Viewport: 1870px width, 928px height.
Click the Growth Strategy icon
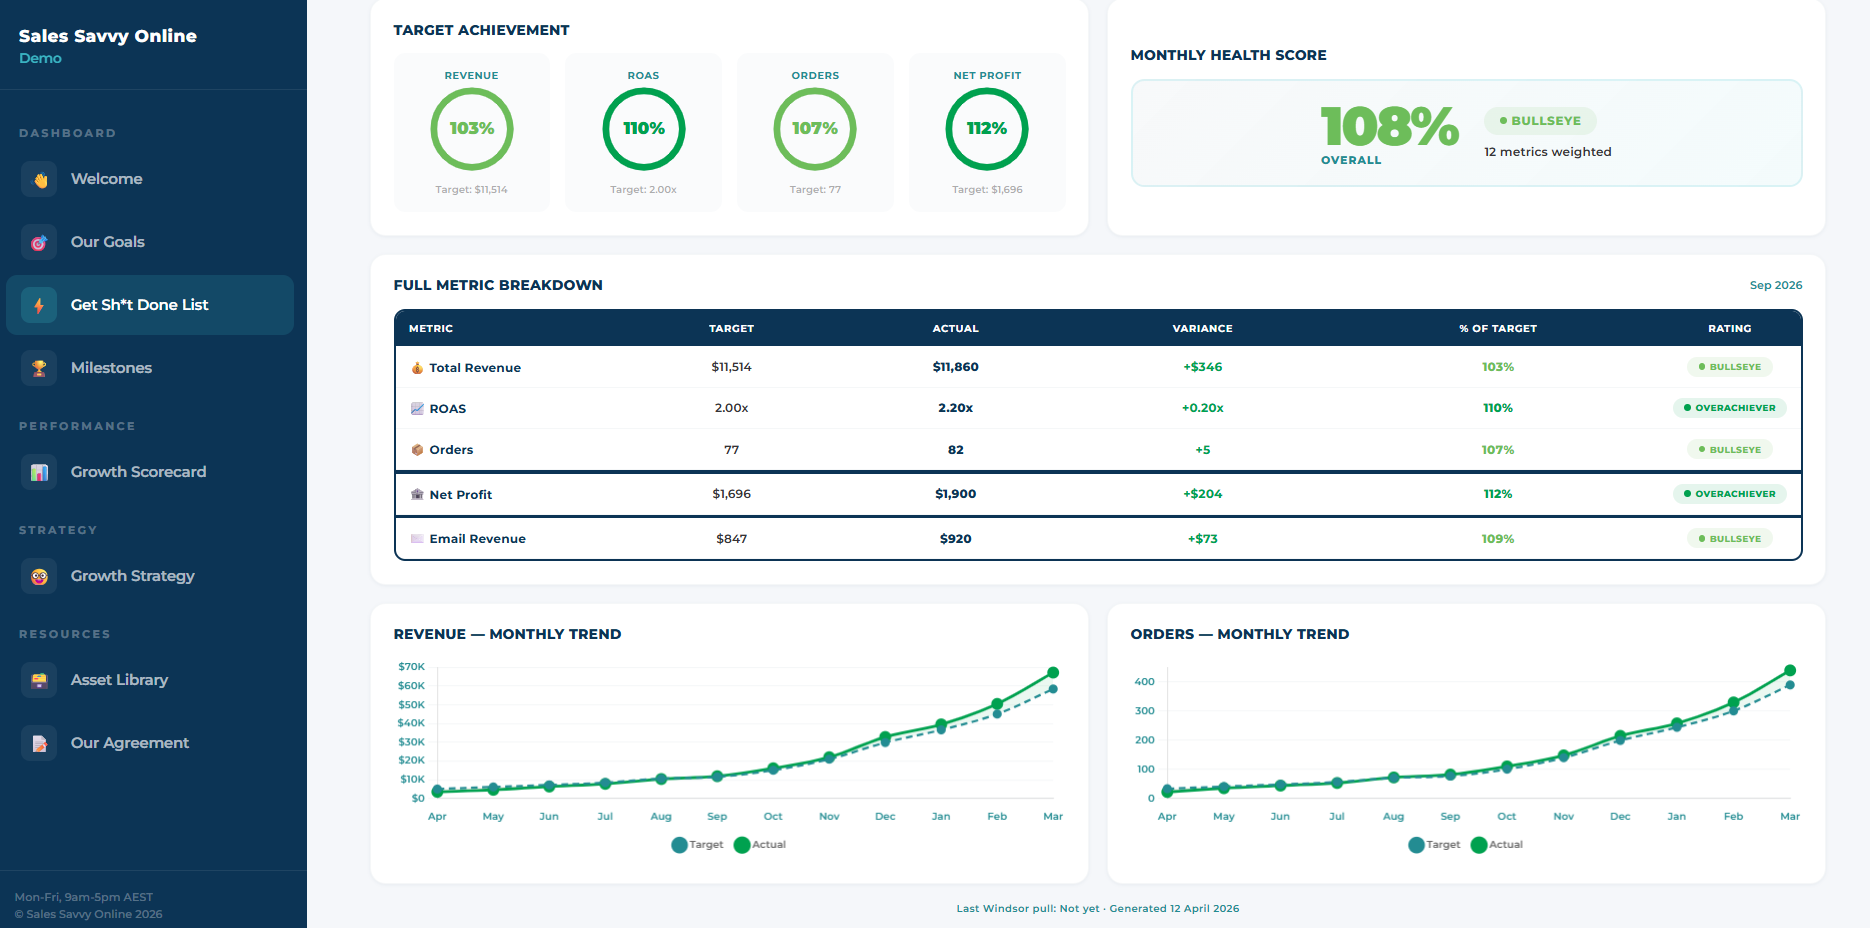pyautogui.click(x=38, y=576)
